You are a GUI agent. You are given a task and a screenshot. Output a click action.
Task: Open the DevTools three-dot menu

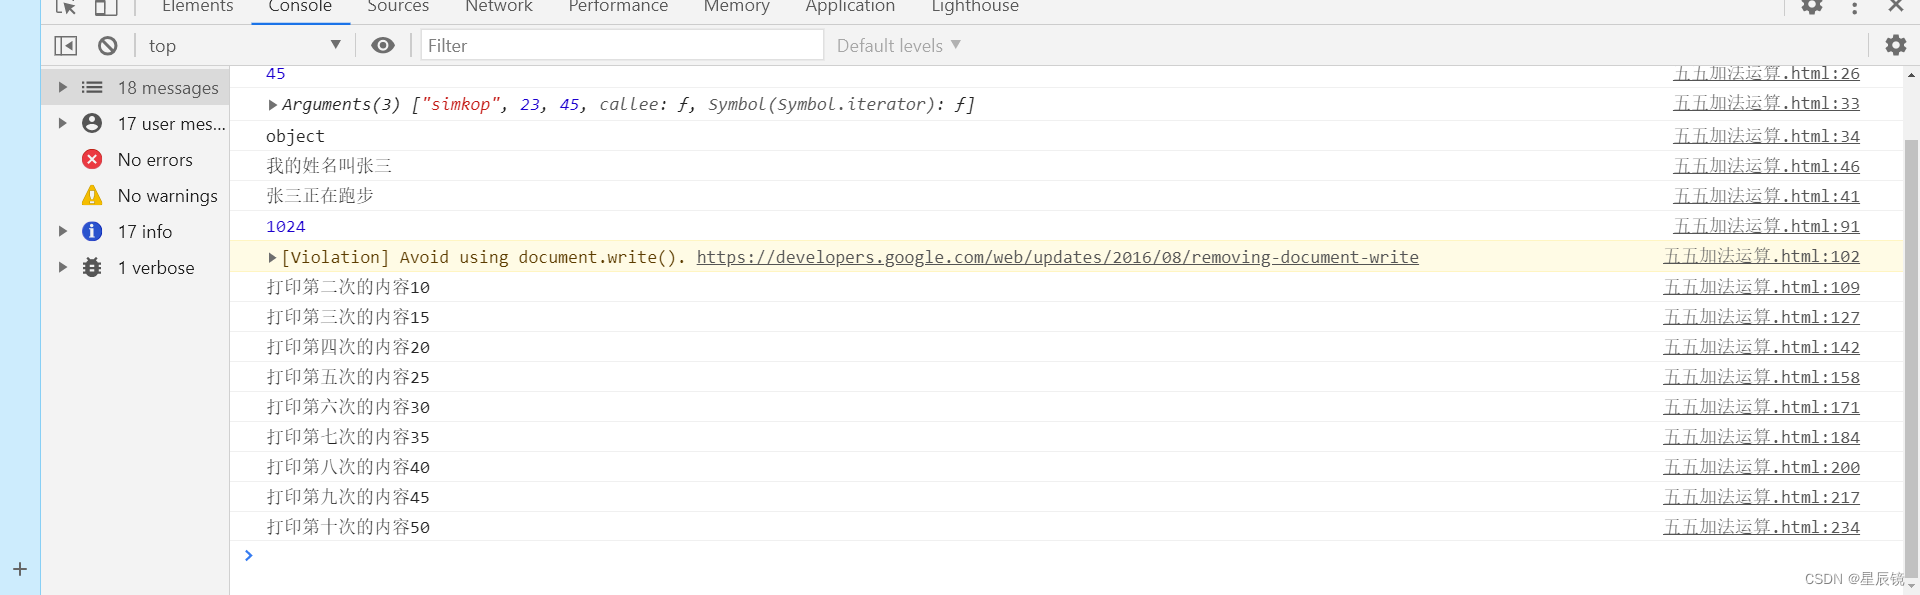[x=1854, y=8]
